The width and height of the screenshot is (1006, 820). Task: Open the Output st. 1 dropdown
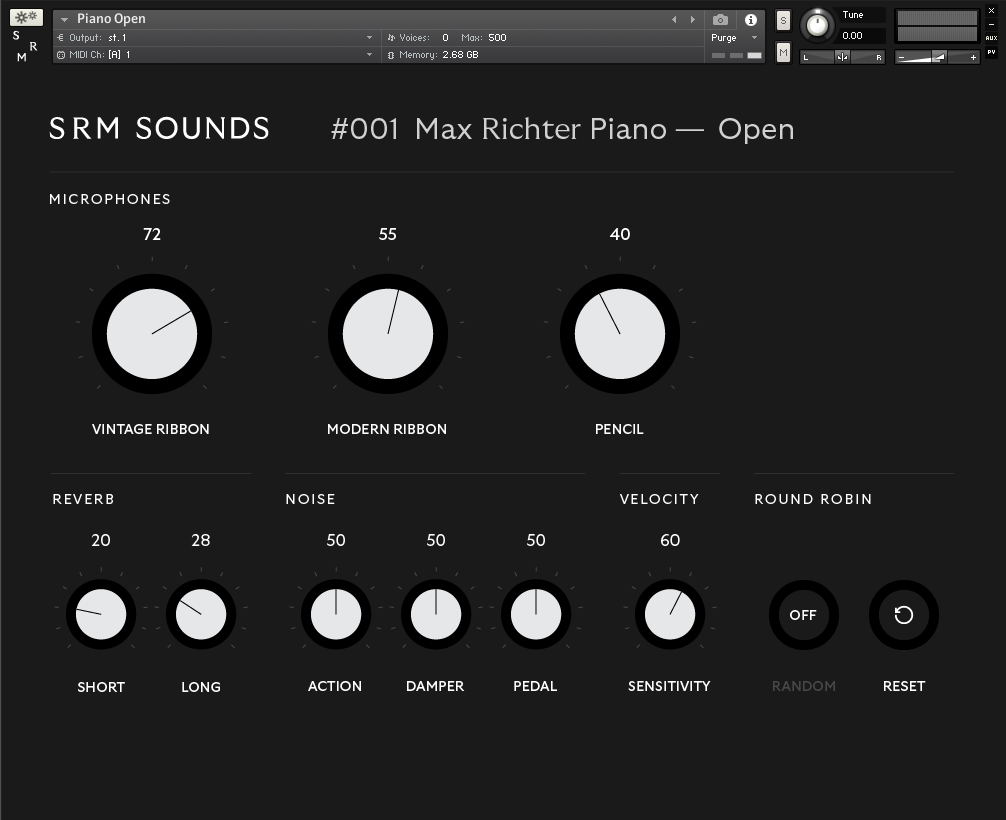tap(369, 38)
